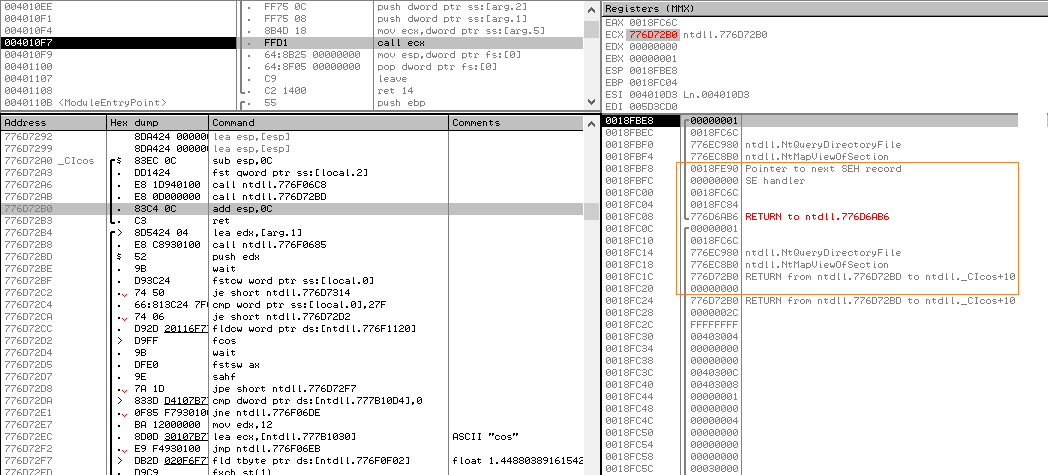
Task: Select the ModuleEntryPoint address 0040110B
Action: tap(22, 103)
